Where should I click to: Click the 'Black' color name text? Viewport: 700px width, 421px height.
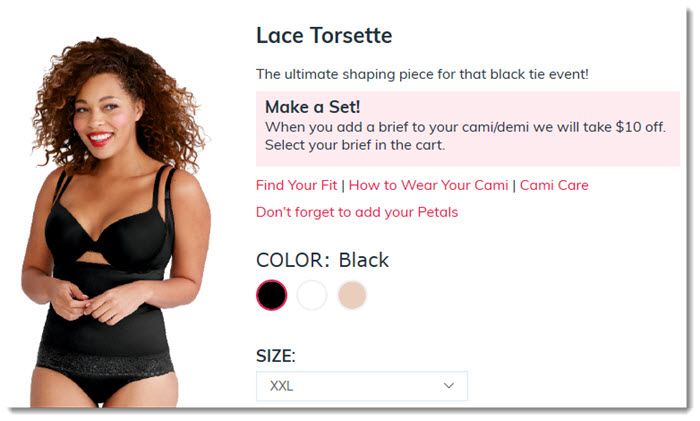[363, 260]
